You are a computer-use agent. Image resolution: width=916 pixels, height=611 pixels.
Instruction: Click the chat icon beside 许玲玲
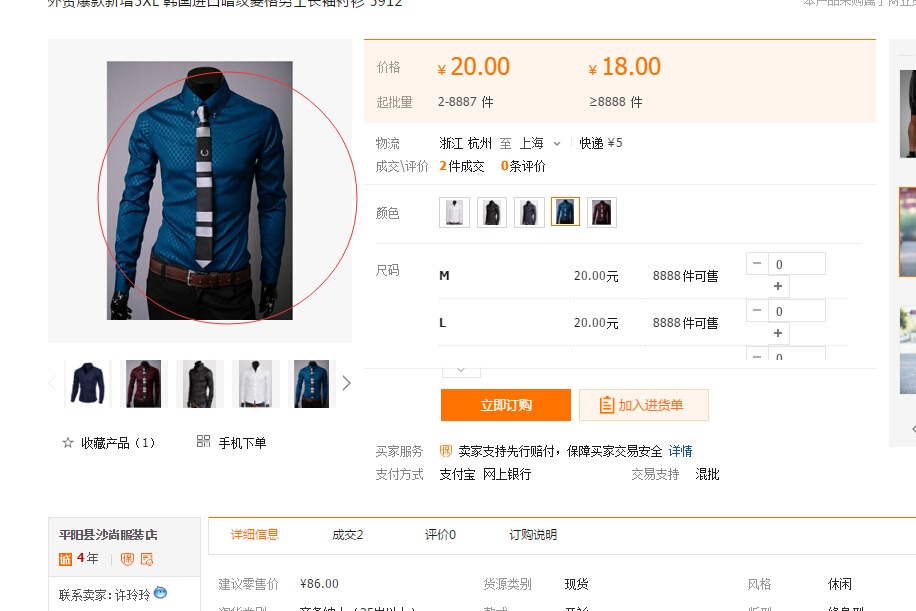pos(161,593)
